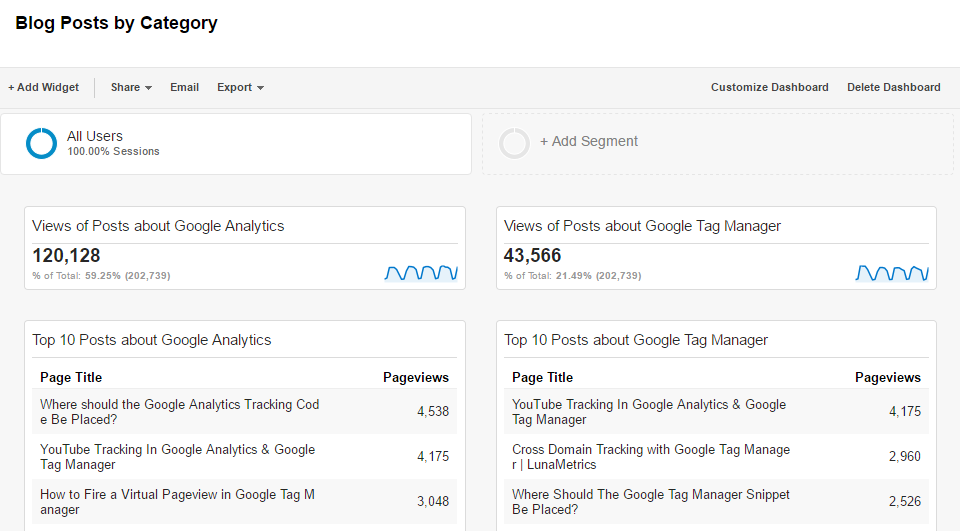Expand the Export dropdown menu
960x531 pixels.
(x=240, y=87)
